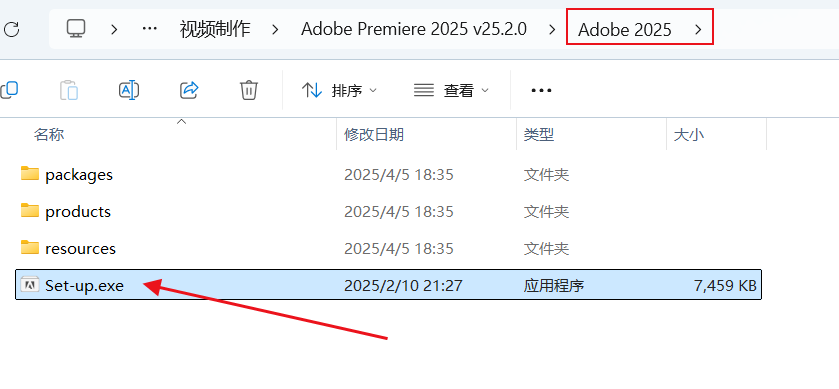The height and width of the screenshot is (389, 839).
Task: Open the 查看 view dropdown
Action: 452,90
